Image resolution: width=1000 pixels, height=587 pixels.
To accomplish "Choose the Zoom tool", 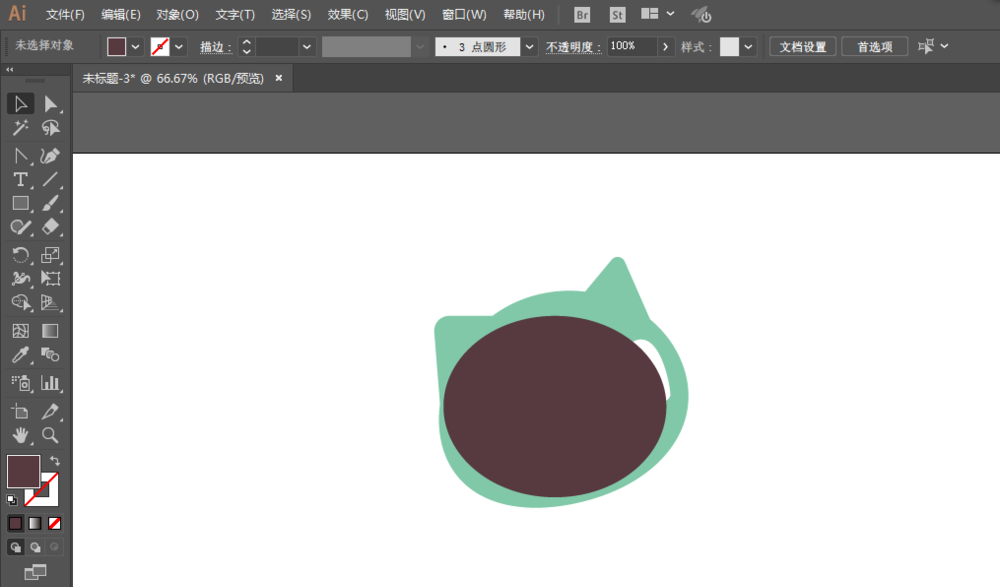I will pos(50,435).
